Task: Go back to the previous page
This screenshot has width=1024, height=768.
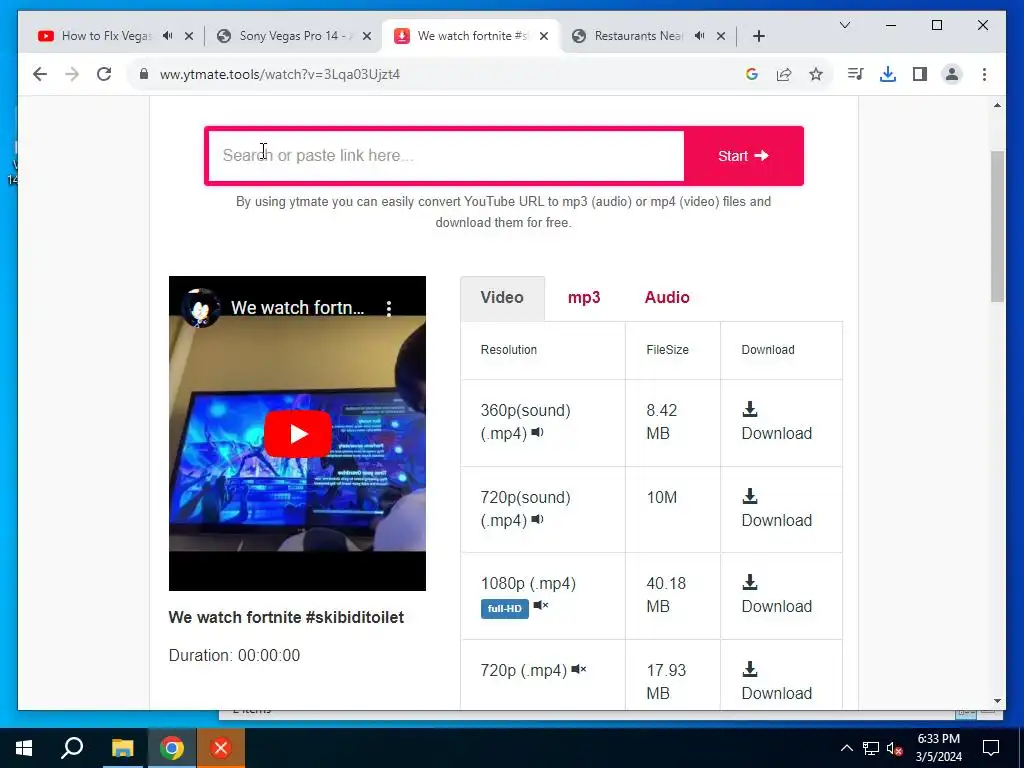Action: tap(40, 74)
